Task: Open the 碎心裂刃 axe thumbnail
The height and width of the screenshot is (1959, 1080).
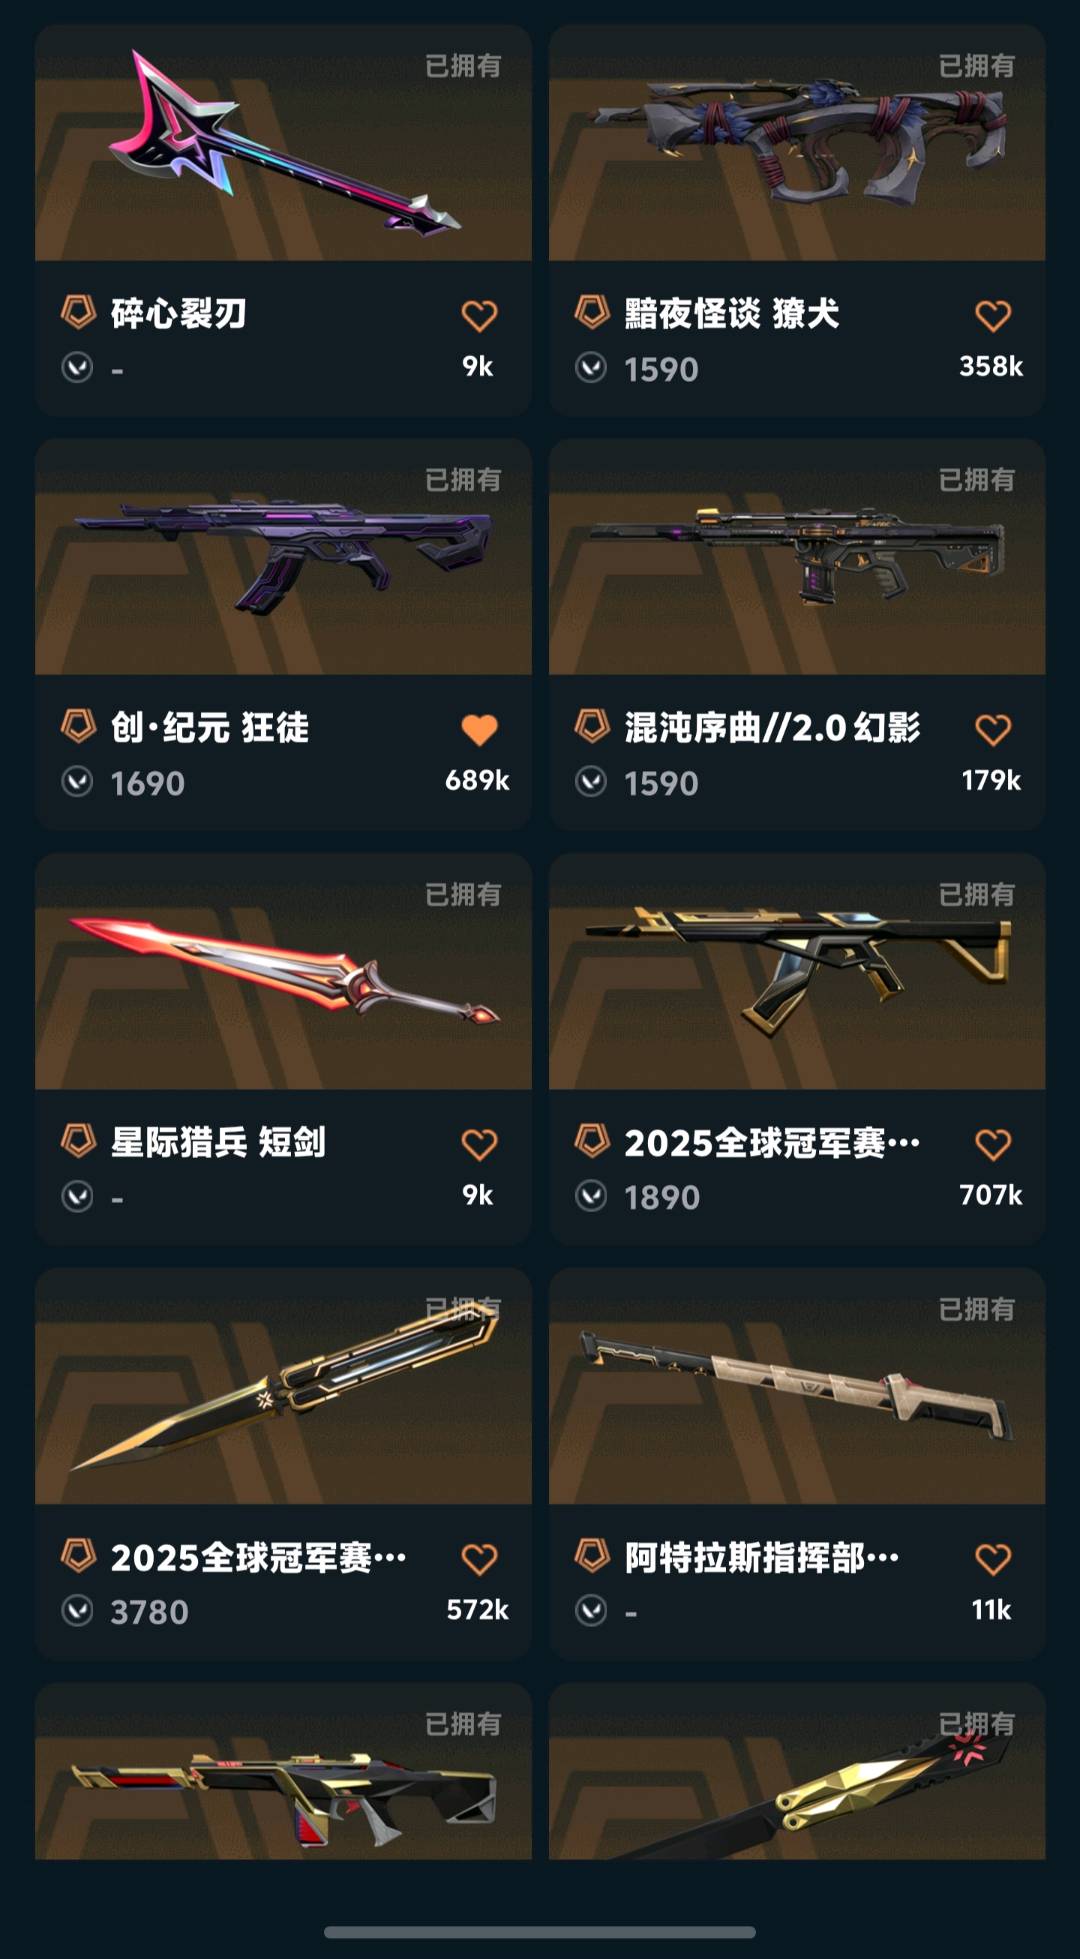Action: 283,143
